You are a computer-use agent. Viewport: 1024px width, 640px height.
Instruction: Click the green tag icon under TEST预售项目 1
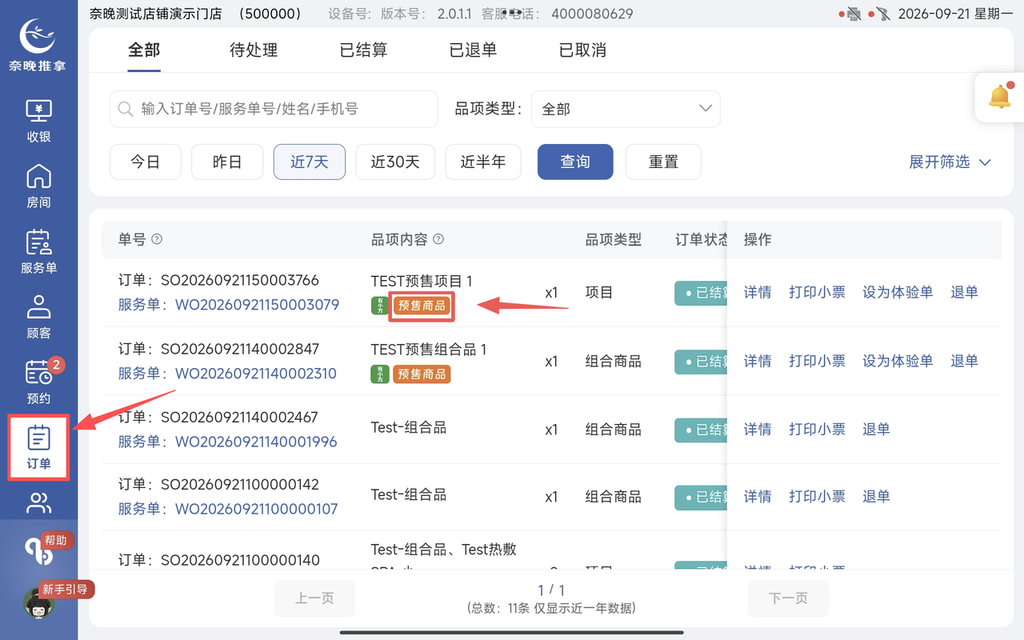(379, 306)
